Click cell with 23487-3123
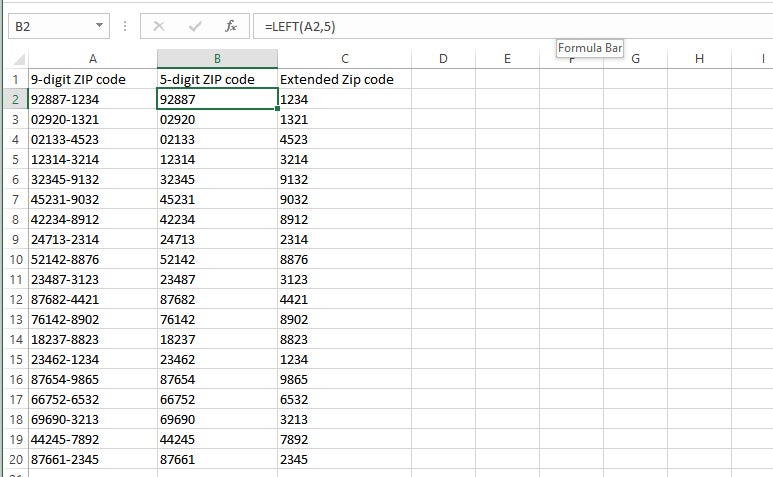773x477 pixels. click(93, 280)
